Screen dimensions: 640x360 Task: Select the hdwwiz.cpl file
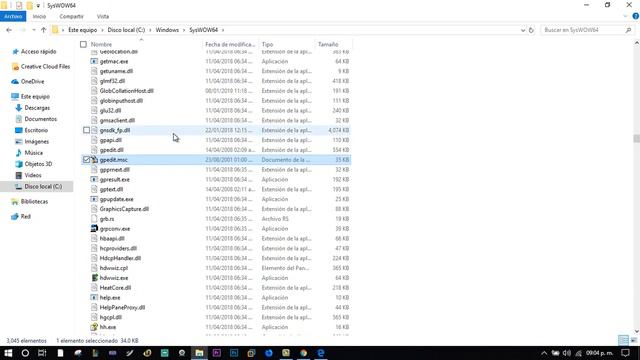tap(114, 268)
